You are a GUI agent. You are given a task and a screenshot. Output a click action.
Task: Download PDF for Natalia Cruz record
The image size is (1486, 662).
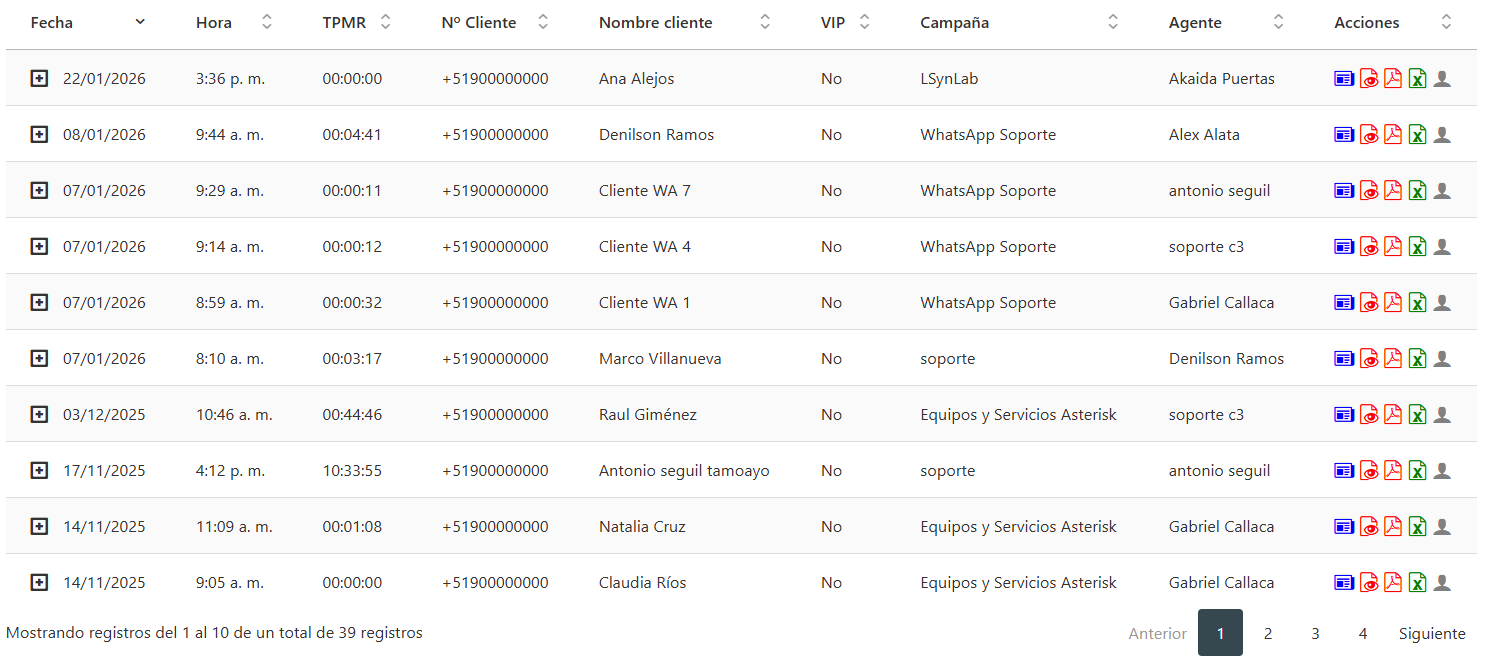[1393, 527]
